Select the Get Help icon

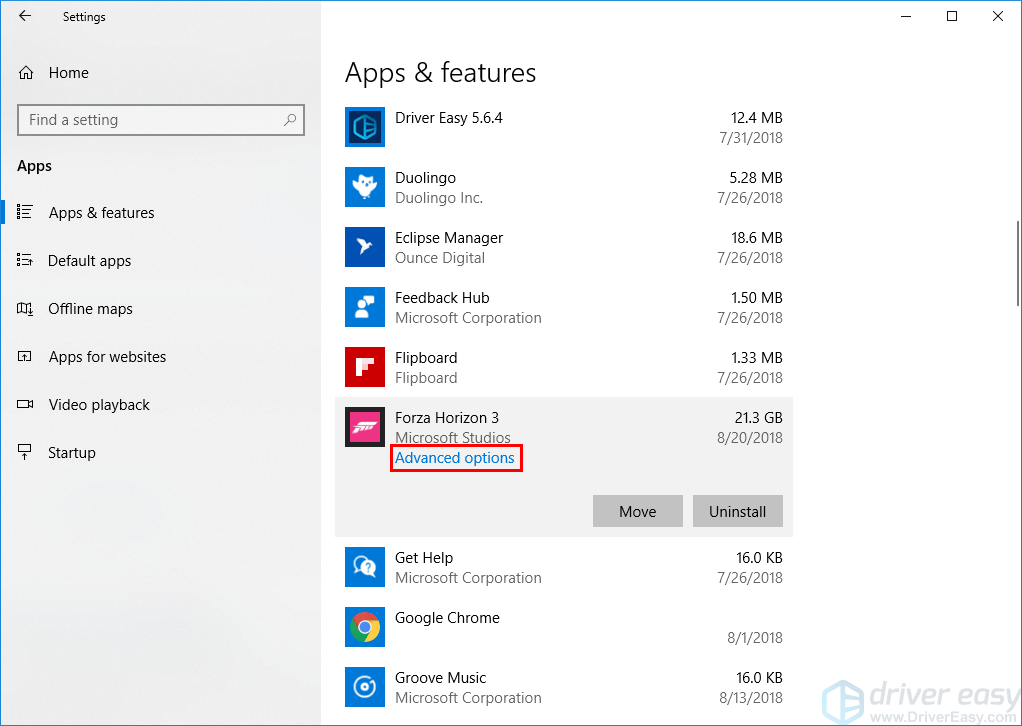(365, 567)
